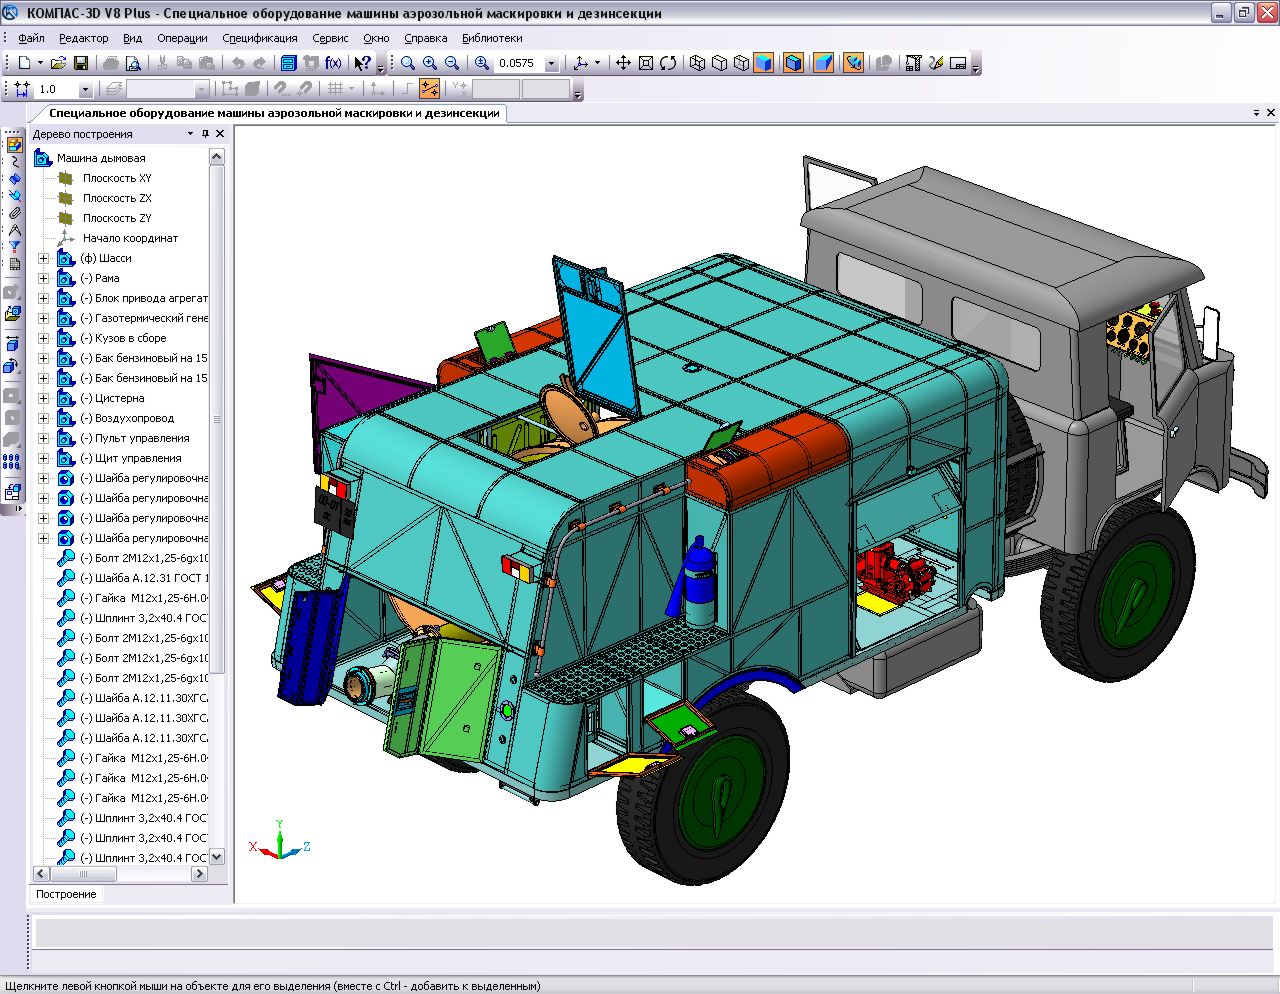Click the Save document icon
Viewport: 1280px width, 994px height.
(81, 63)
